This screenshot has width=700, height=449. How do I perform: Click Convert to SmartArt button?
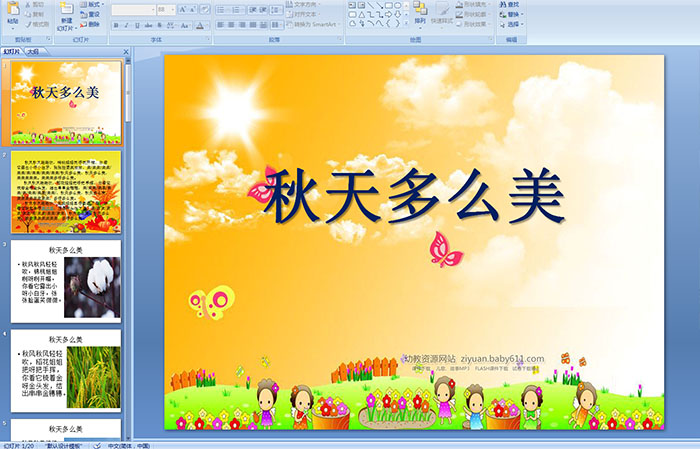point(313,25)
